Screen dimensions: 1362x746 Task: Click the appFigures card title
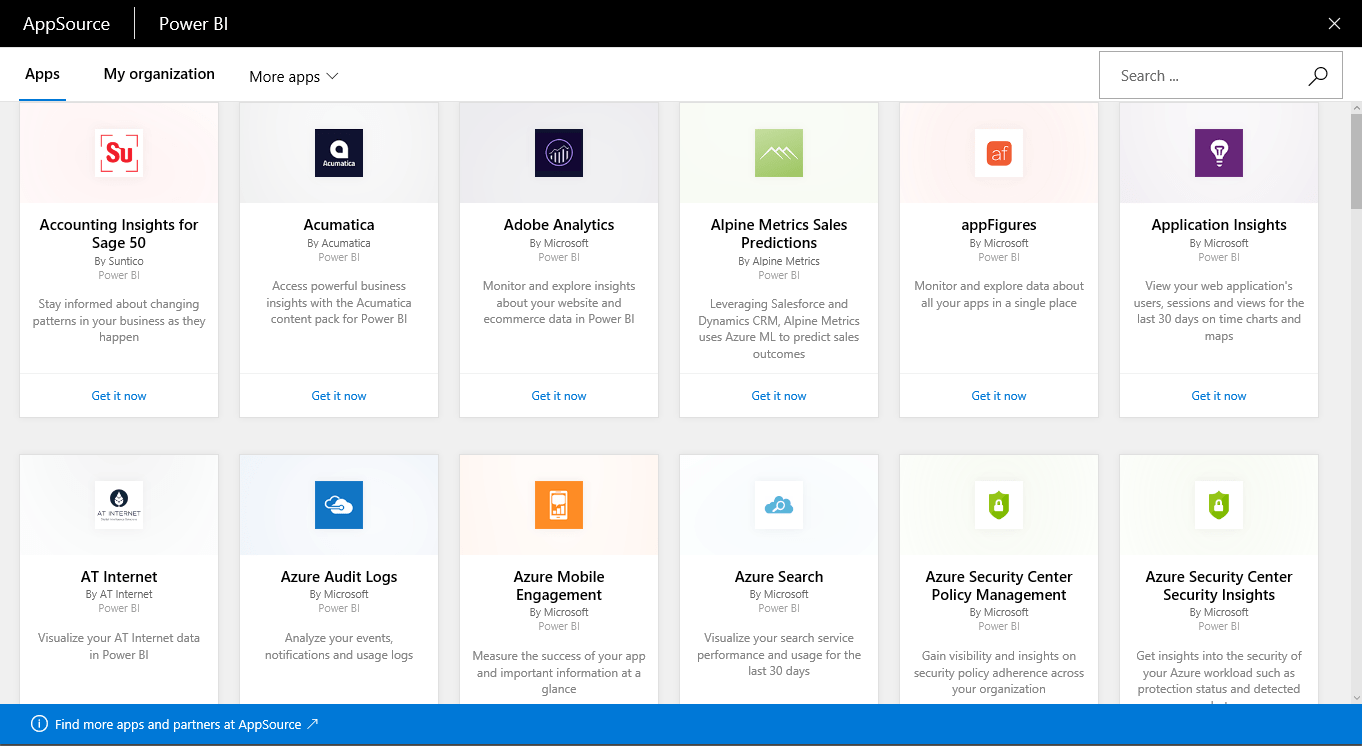999,225
